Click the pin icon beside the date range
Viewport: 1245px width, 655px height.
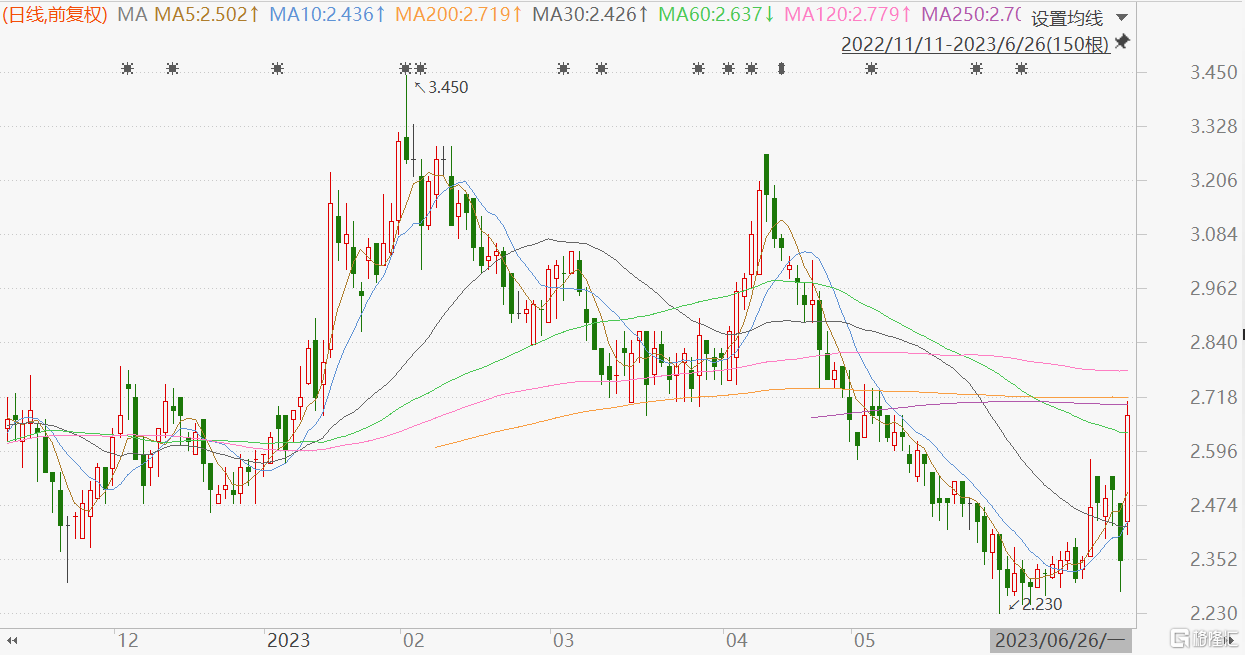pyautogui.click(x=1122, y=42)
